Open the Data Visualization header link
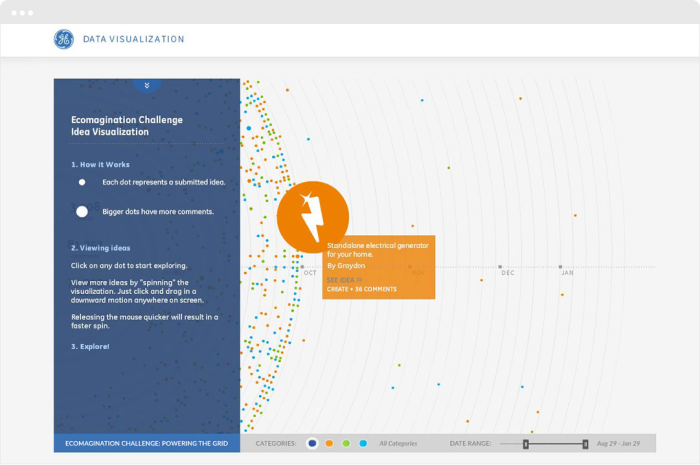The image size is (700, 465). click(133, 39)
